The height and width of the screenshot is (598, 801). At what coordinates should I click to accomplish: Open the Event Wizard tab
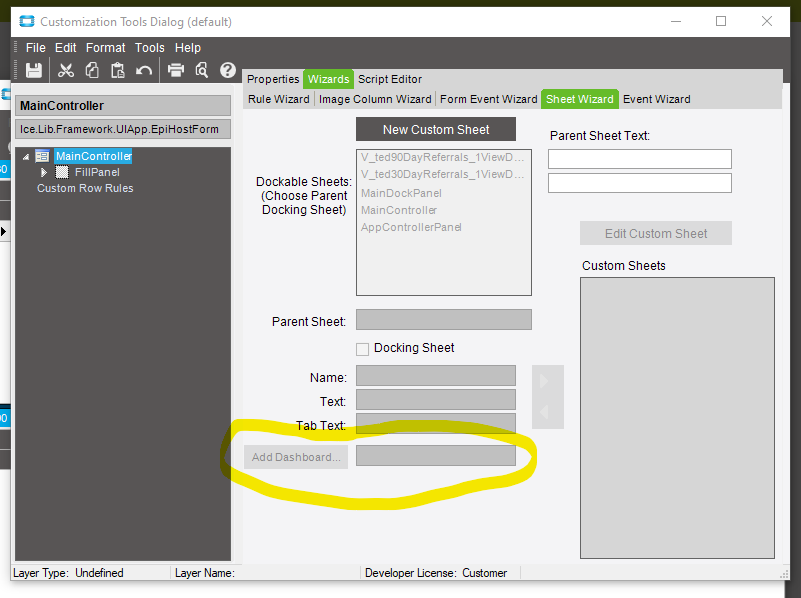[656, 99]
